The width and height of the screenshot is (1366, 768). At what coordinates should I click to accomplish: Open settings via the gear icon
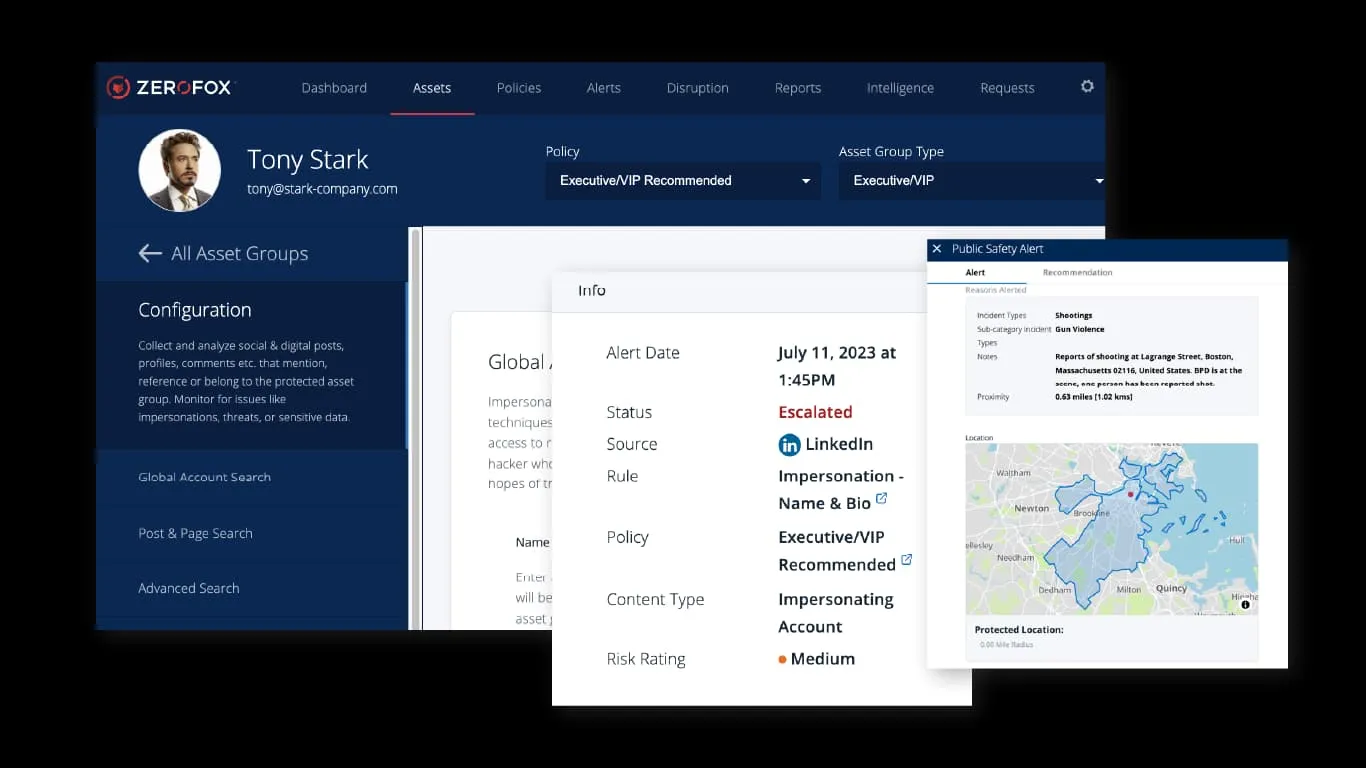[x=1087, y=87]
